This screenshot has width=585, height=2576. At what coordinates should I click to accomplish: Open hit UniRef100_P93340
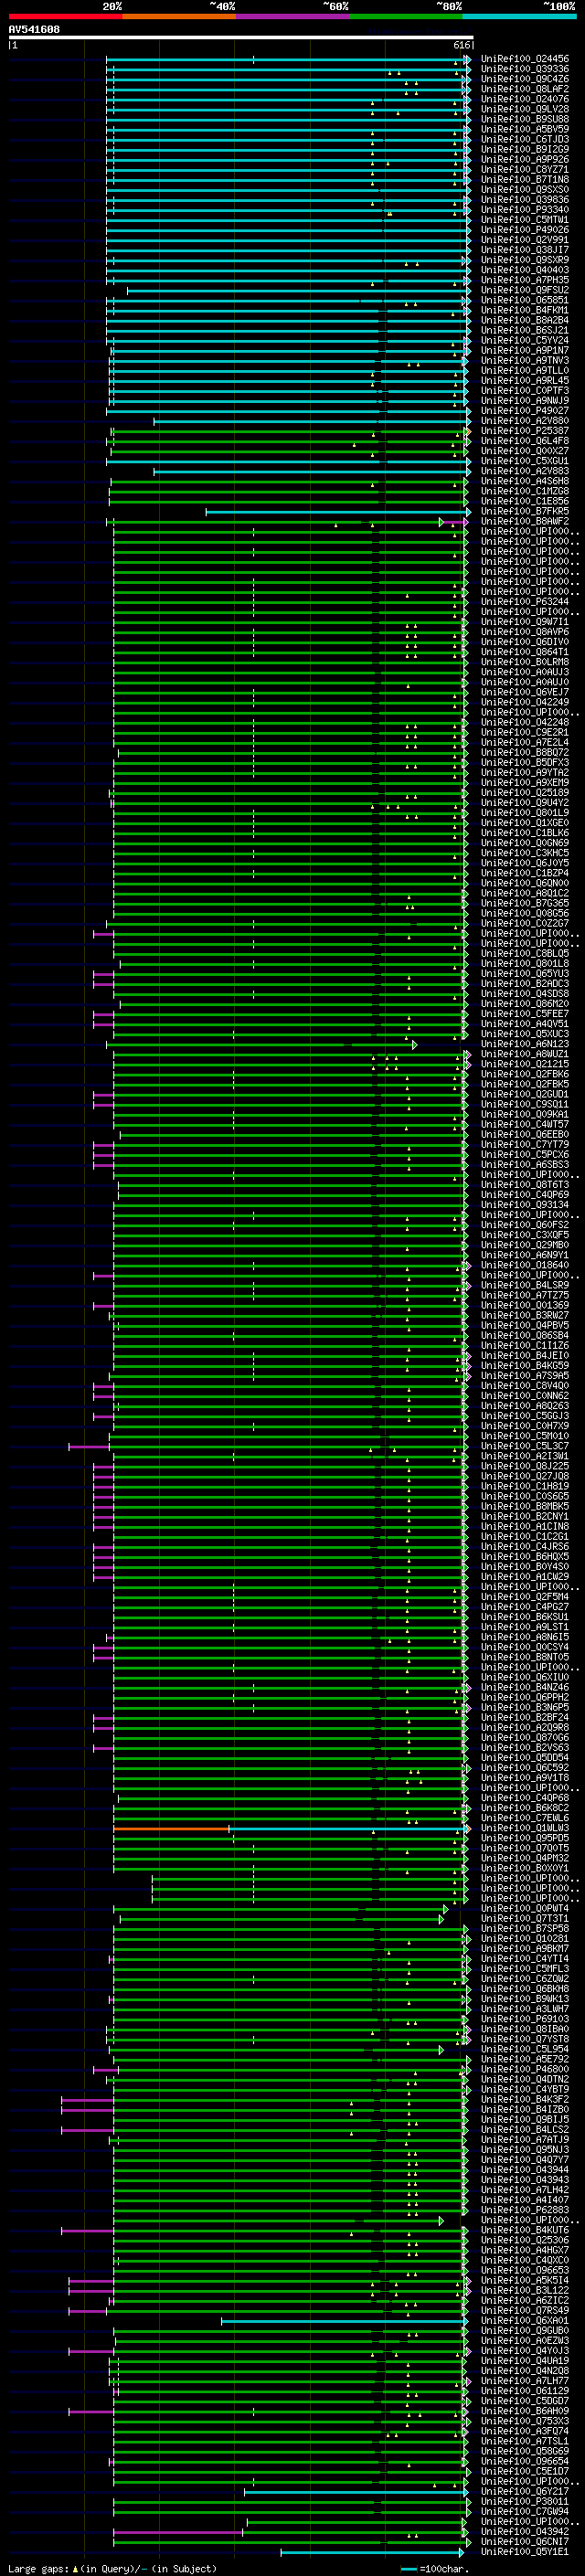[525, 210]
